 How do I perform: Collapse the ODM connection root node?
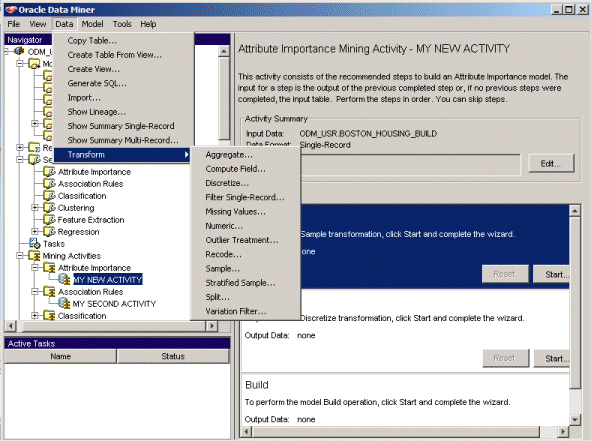[x=6, y=51]
